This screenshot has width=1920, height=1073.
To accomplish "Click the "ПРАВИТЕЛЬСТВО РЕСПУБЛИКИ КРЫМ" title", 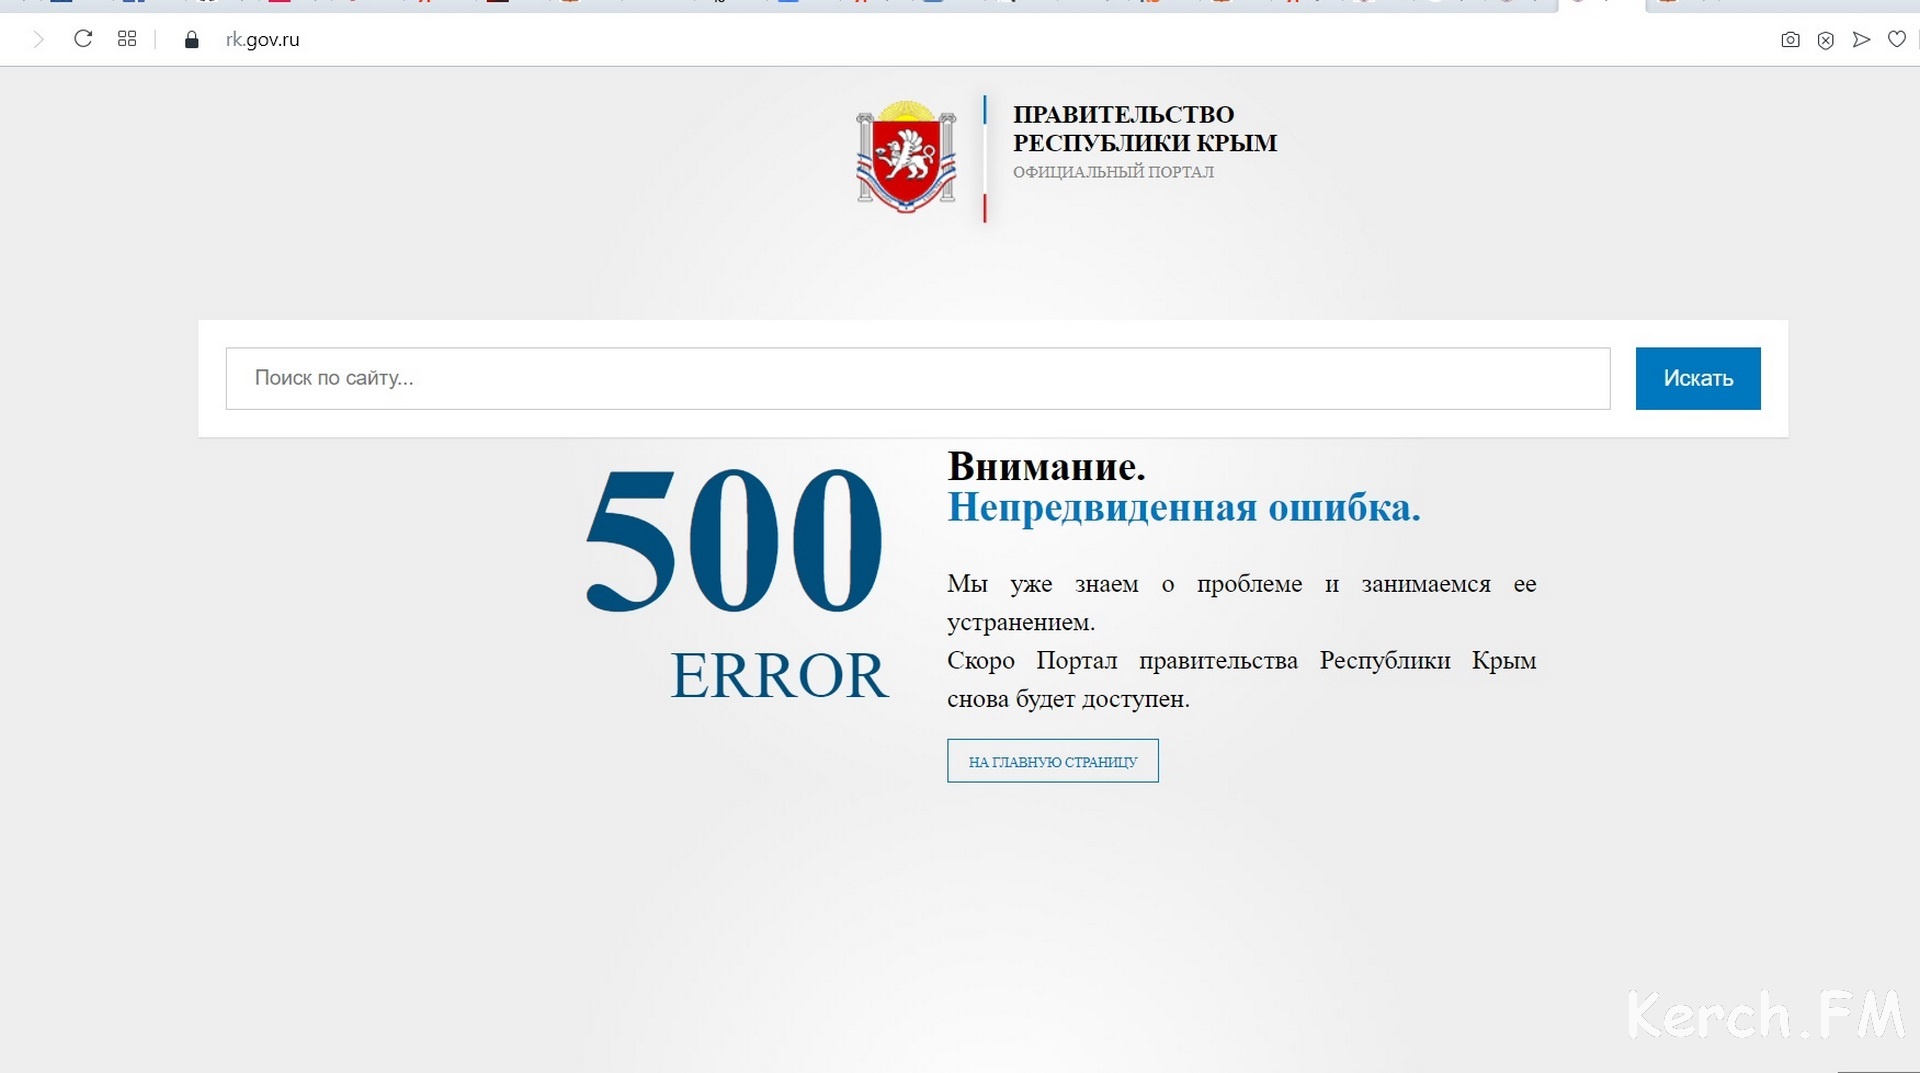I will tap(1144, 129).
